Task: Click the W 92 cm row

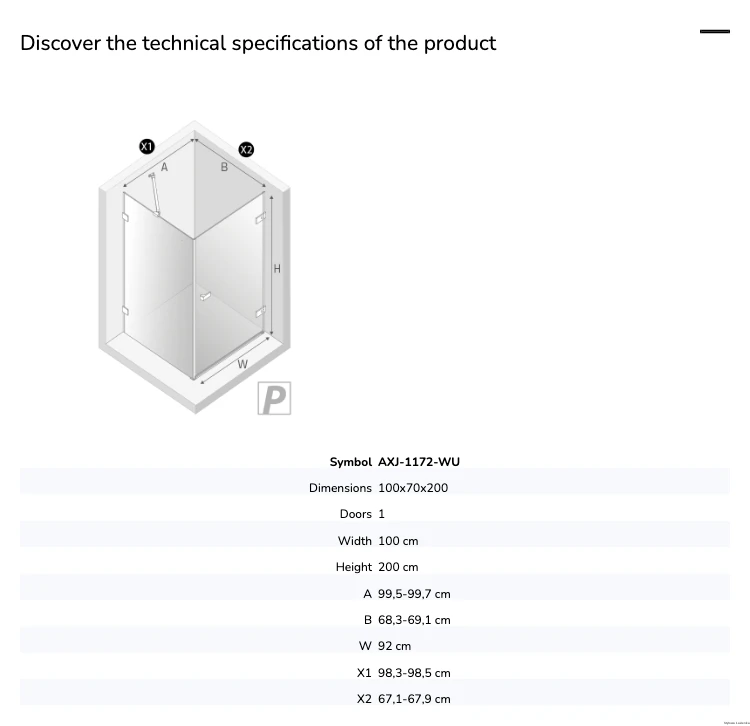Action: (375, 646)
